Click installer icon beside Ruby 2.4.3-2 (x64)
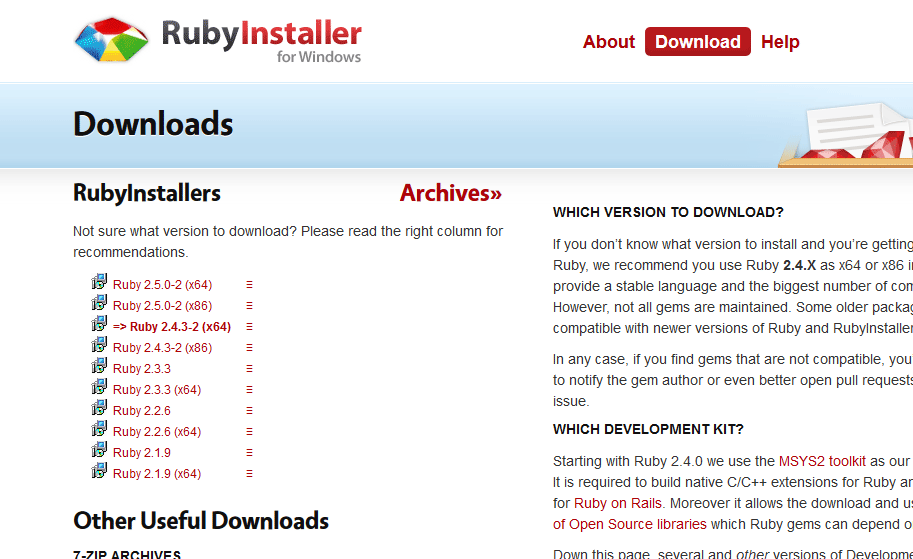 click(x=99, y=324)
